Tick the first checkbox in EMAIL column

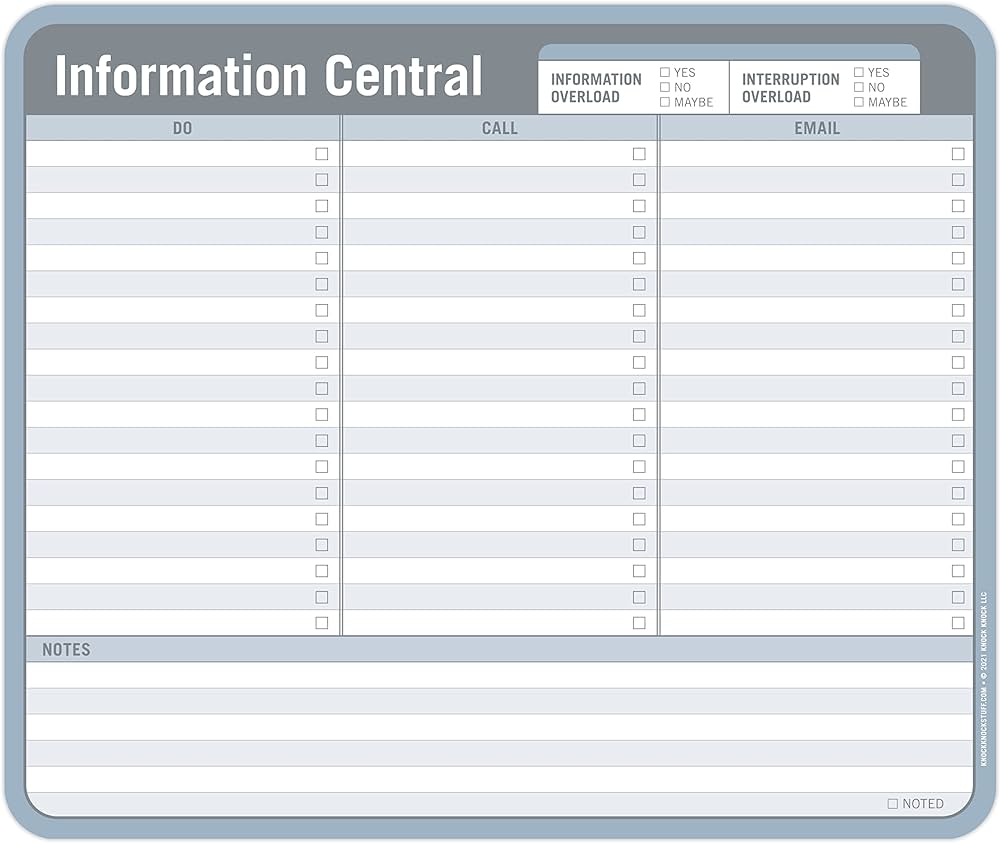pyautogui.click(x=958, y=154)
